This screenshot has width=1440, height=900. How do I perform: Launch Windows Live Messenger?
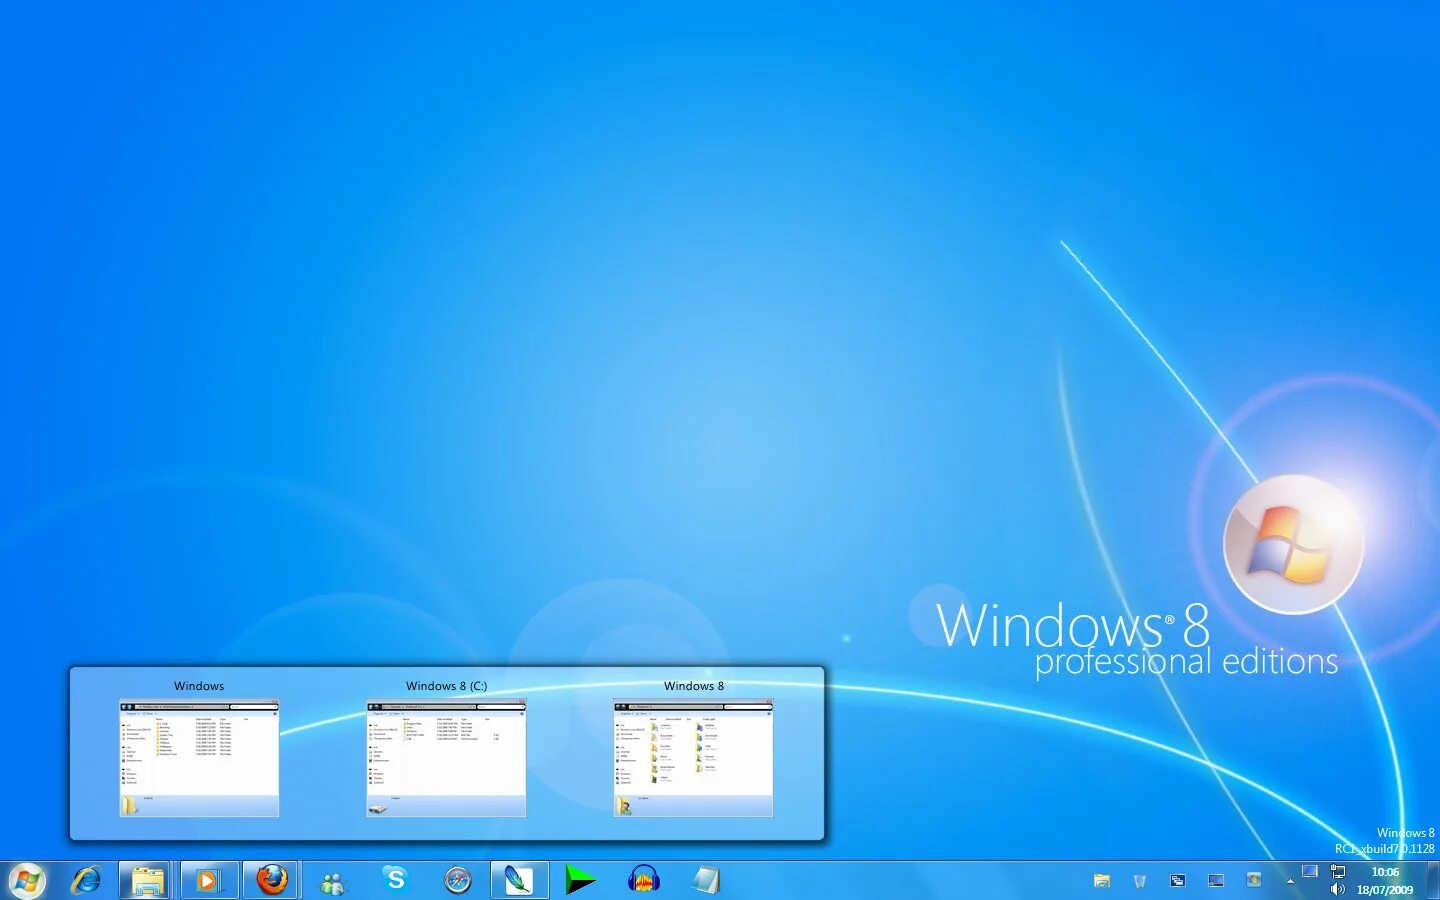(x=333, y=880)
